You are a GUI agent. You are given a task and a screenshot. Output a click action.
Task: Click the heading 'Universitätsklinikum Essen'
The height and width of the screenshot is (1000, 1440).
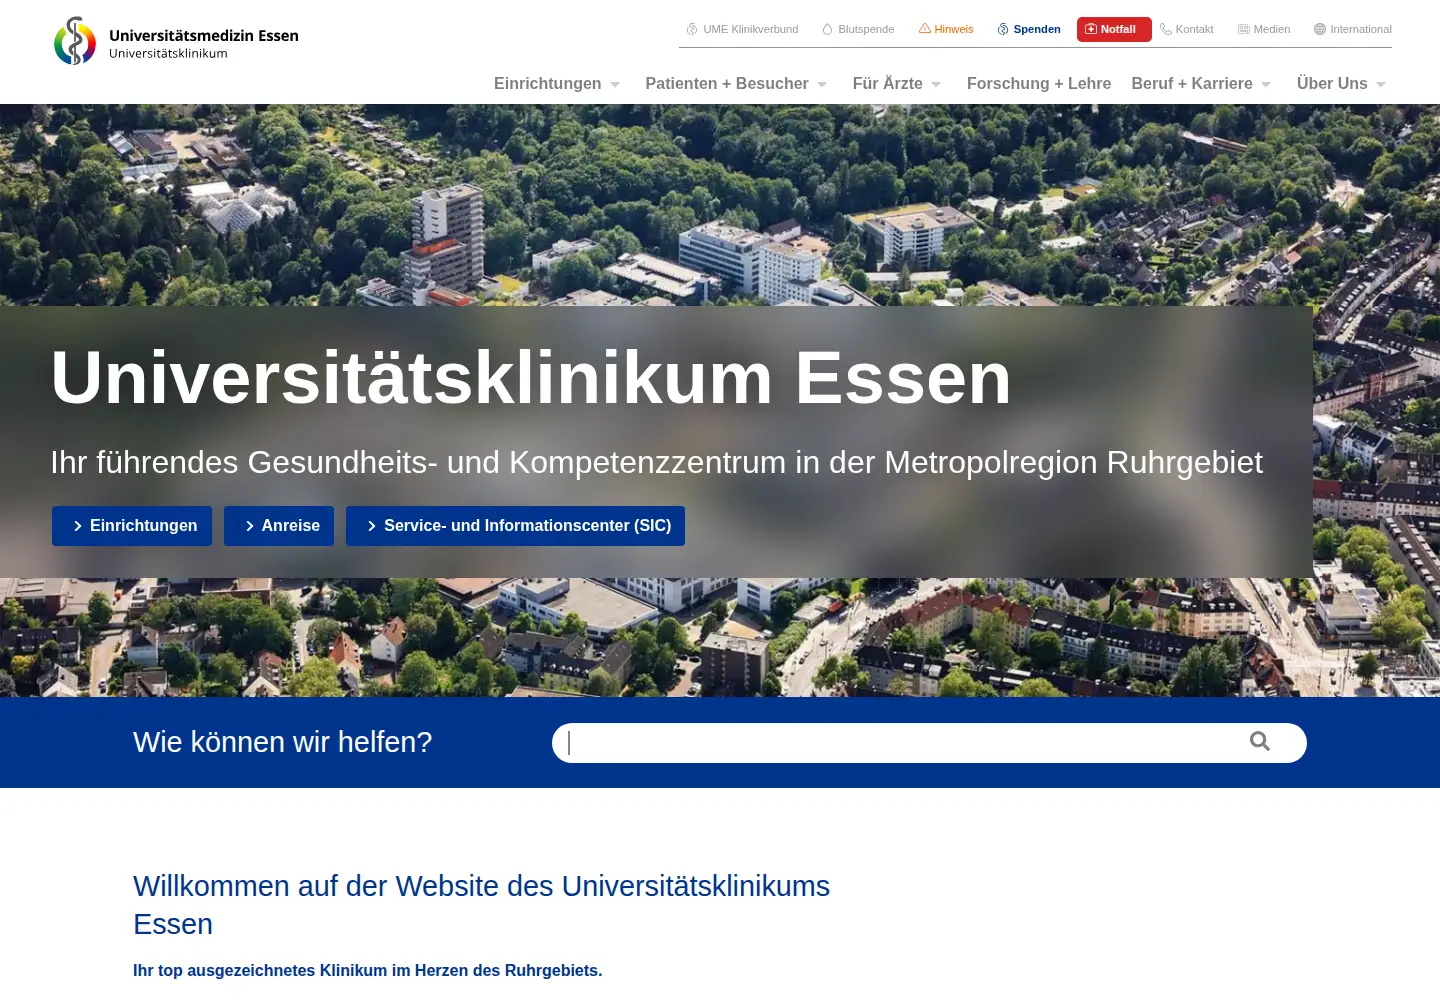pos(531,378)
